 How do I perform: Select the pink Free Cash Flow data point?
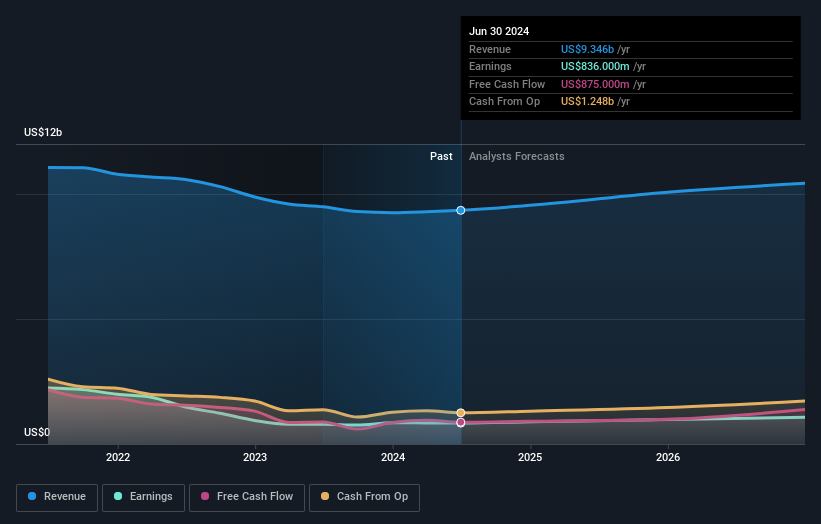click(461, 422)
